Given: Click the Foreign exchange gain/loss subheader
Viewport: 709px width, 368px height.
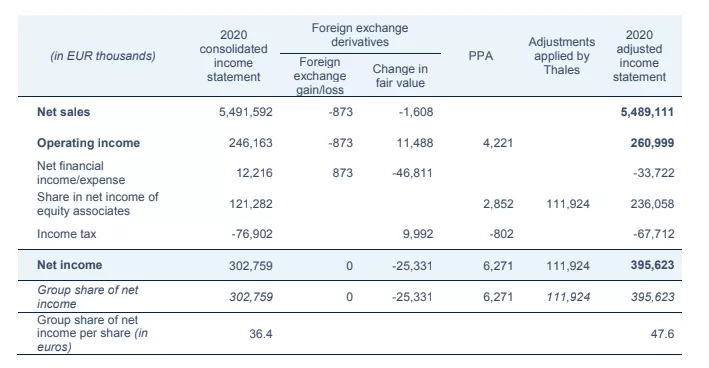Looking at the screenshot, I should click(x=320, y=76).
